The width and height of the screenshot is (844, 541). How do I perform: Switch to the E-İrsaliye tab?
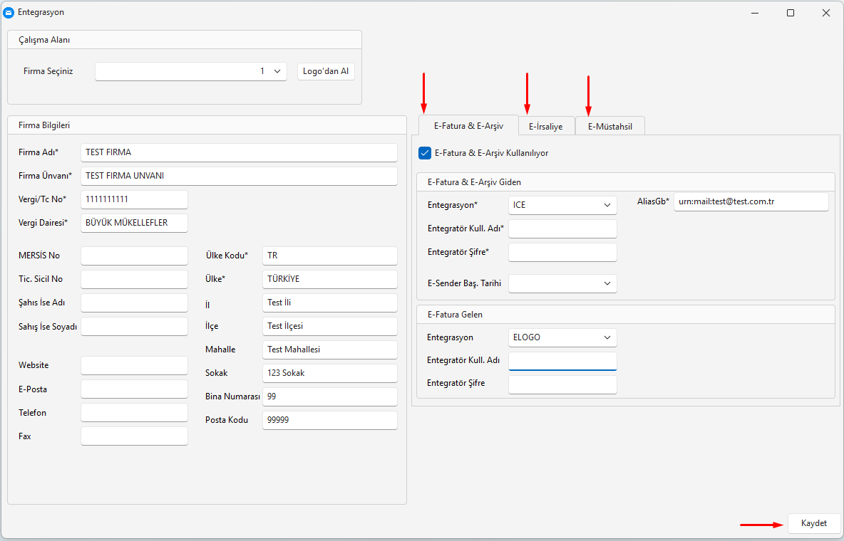pos(546,126)
